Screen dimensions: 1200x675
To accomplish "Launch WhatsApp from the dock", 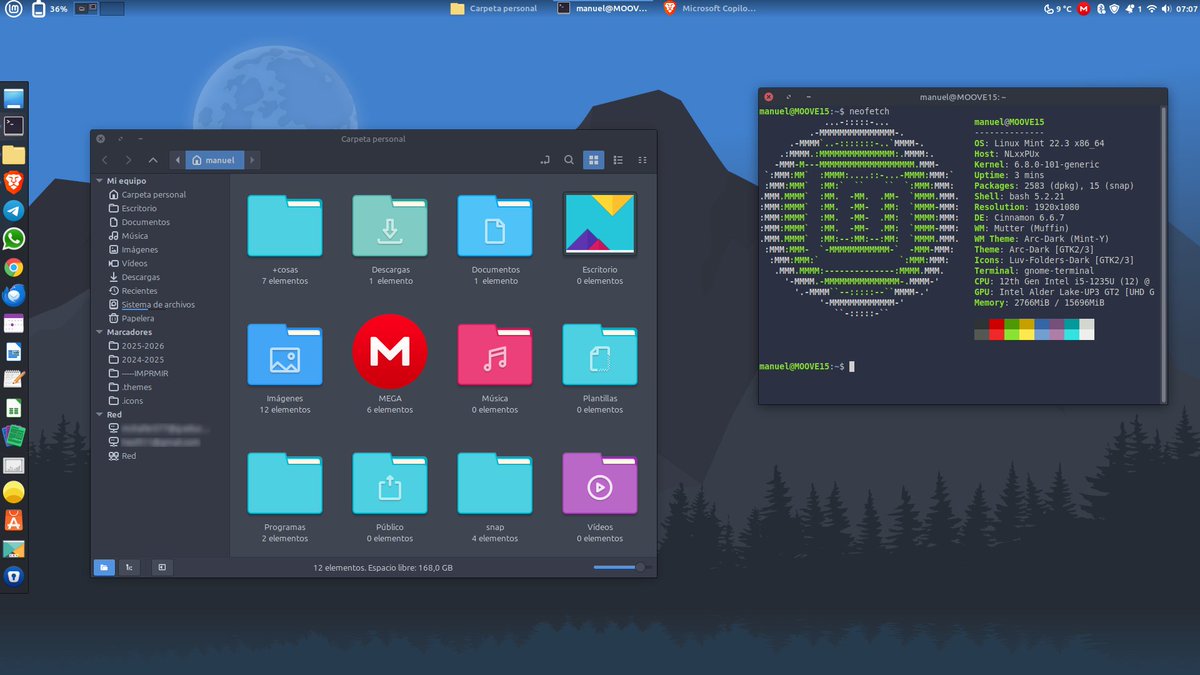I will coord(14,239).
